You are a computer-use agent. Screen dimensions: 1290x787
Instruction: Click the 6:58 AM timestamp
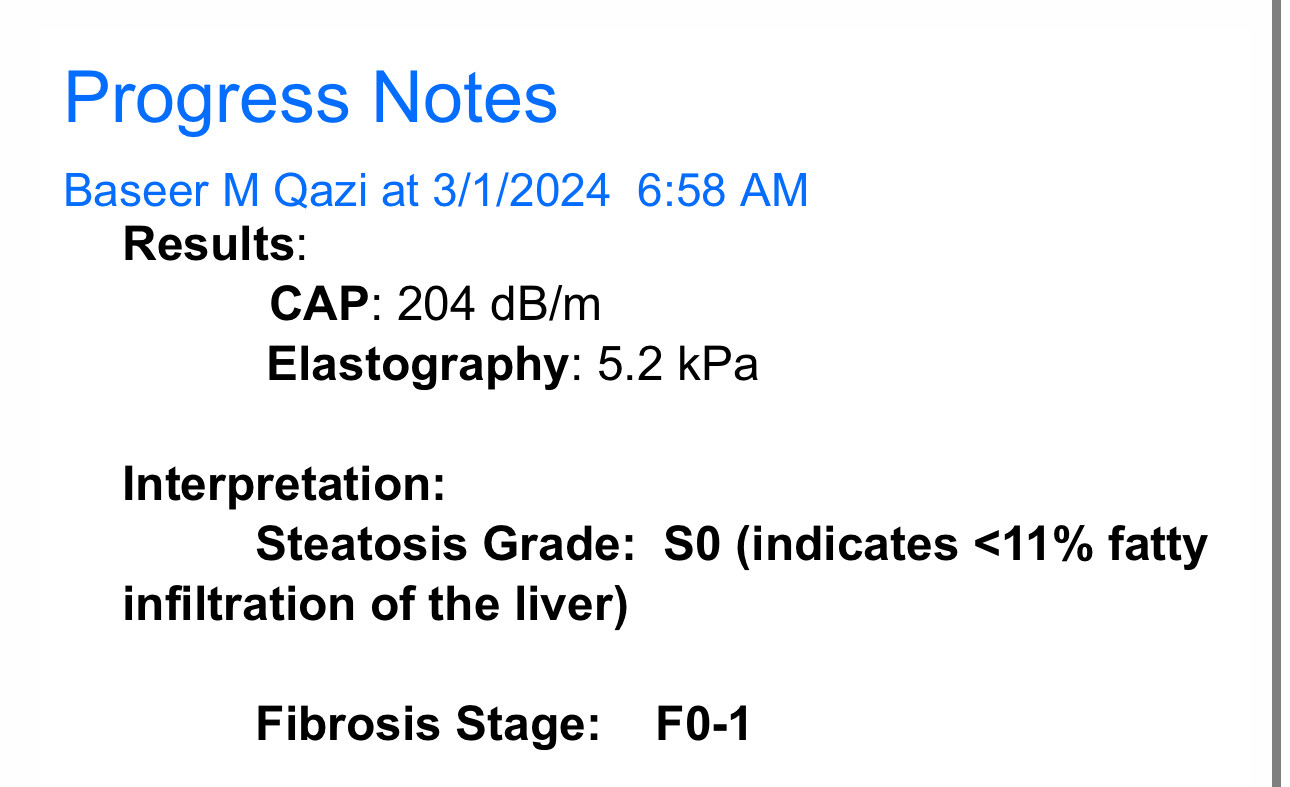(x=722, y=190)
